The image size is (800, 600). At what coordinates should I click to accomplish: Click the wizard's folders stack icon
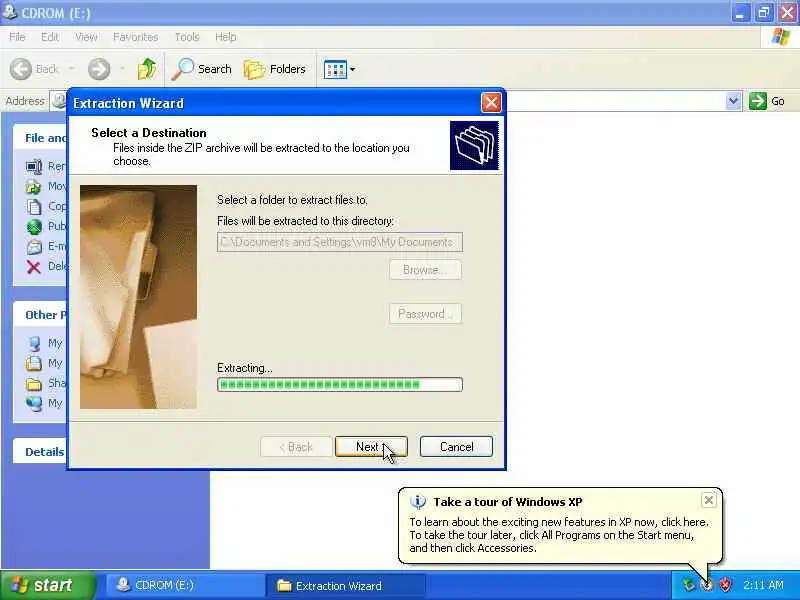tap(474, 145)
